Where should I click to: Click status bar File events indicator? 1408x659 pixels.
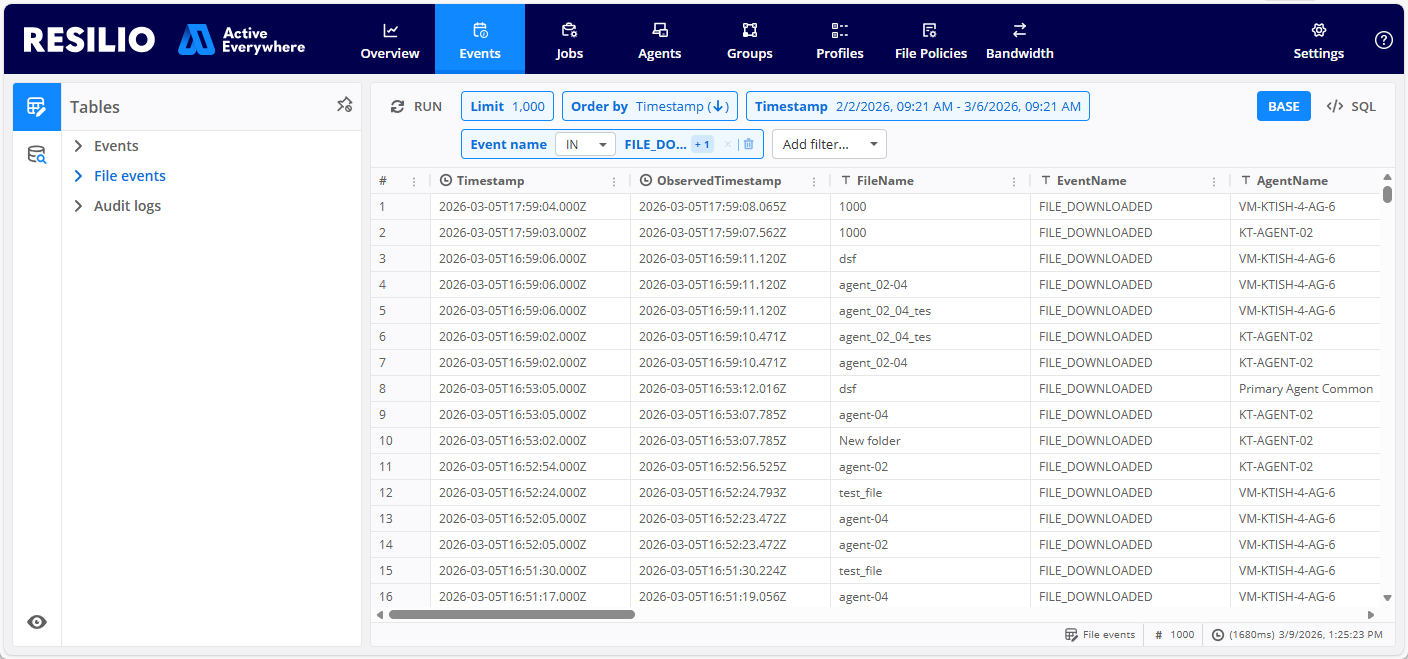tap(1100, 634)
